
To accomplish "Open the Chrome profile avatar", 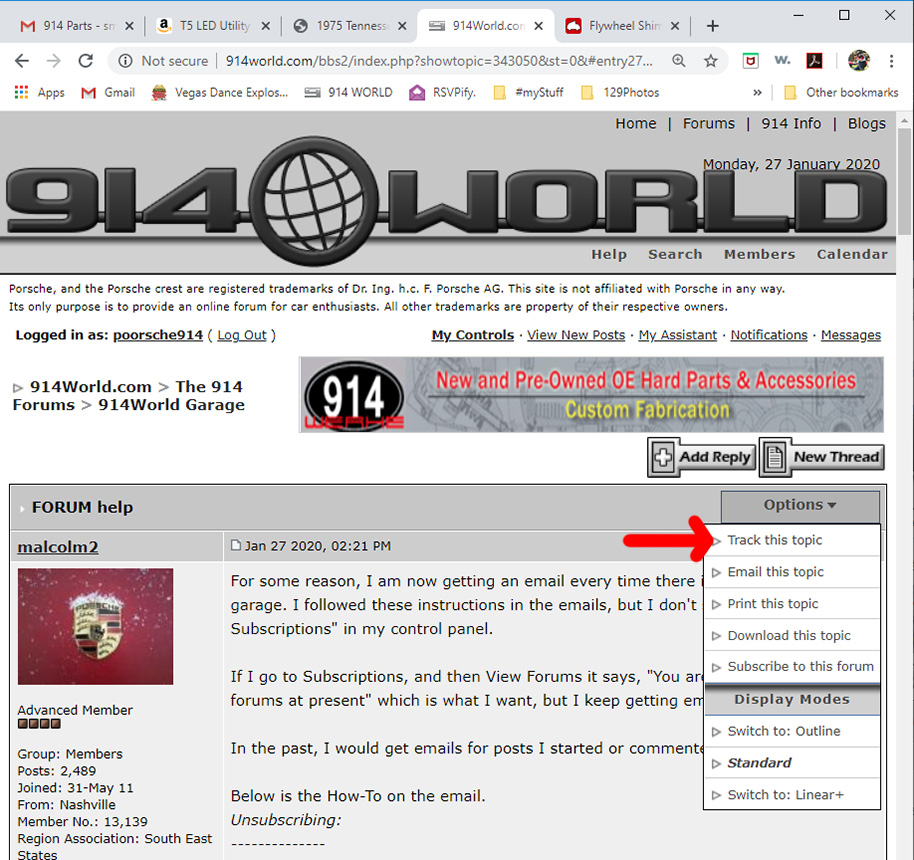I will pos(859,60).
